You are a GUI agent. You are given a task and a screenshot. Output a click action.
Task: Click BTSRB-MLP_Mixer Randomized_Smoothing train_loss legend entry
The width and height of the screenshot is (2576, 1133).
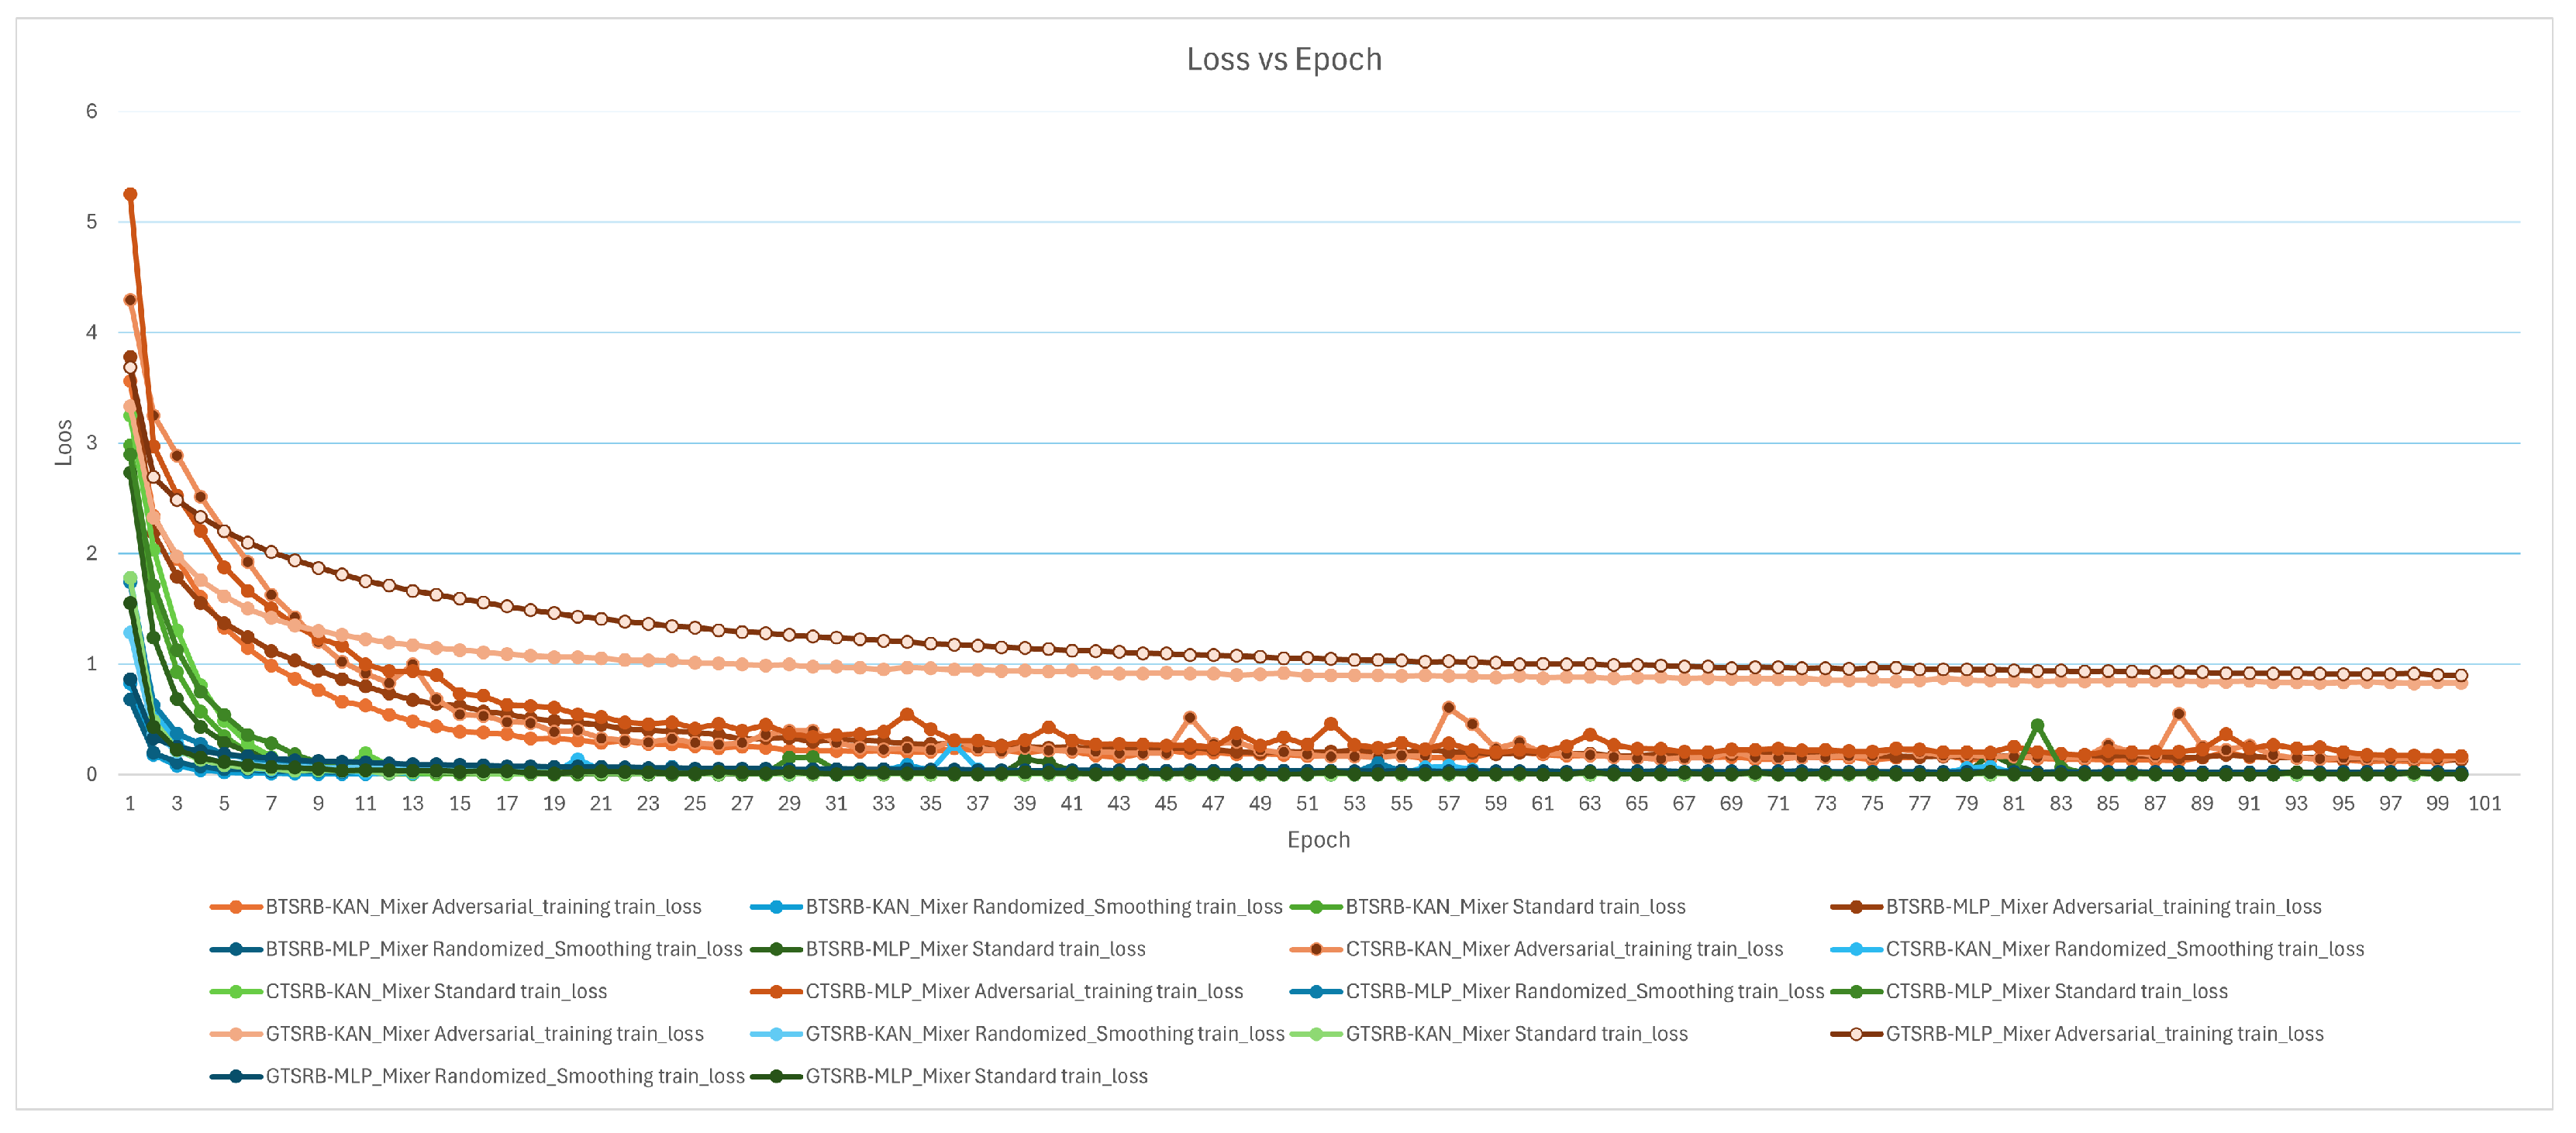coord(503,949)
